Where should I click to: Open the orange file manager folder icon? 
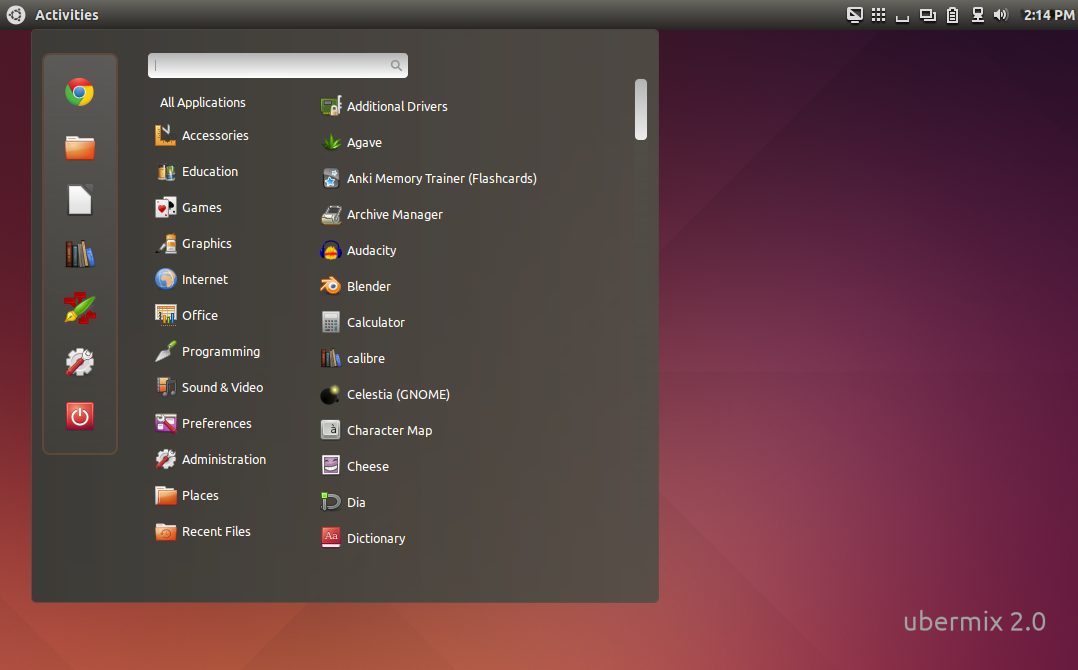click(x=80, y=147)
